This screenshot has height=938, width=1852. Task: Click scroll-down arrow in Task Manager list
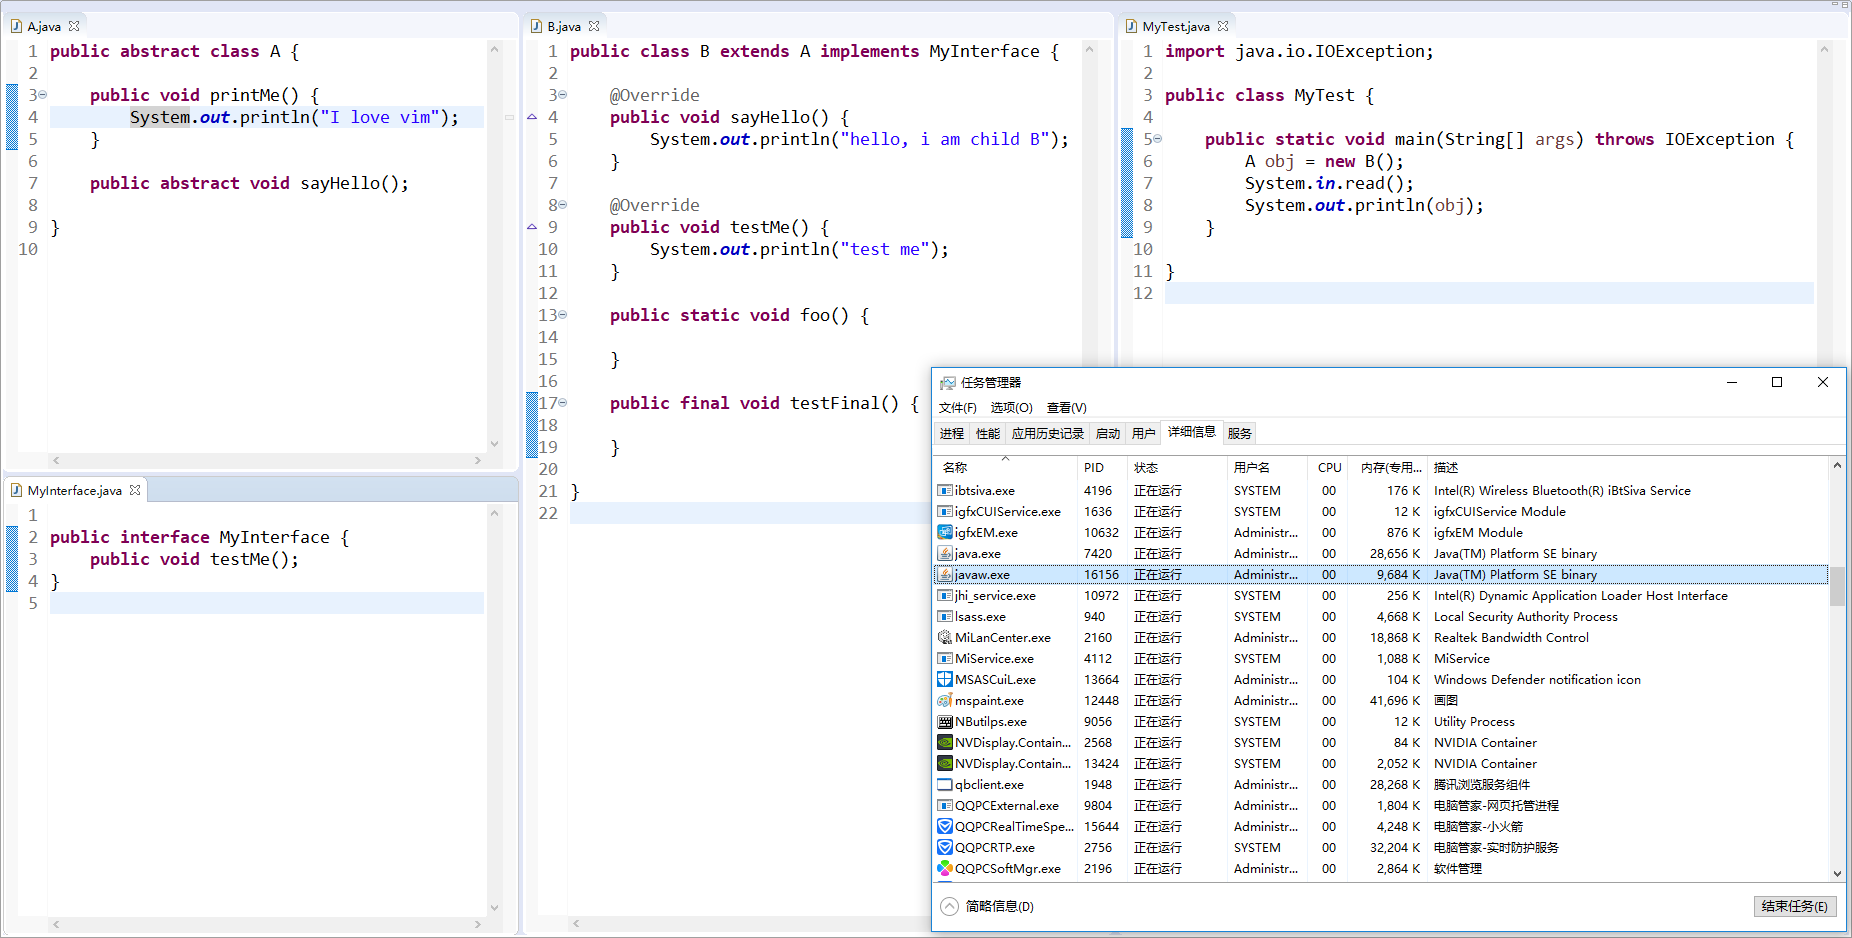click(1837, 873)
